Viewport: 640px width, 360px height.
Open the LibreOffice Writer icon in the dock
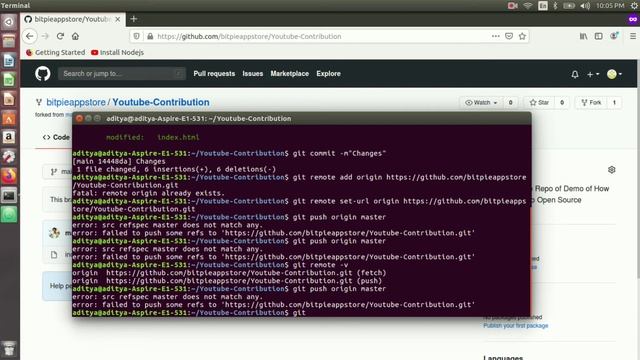click(x=9, y=60)
